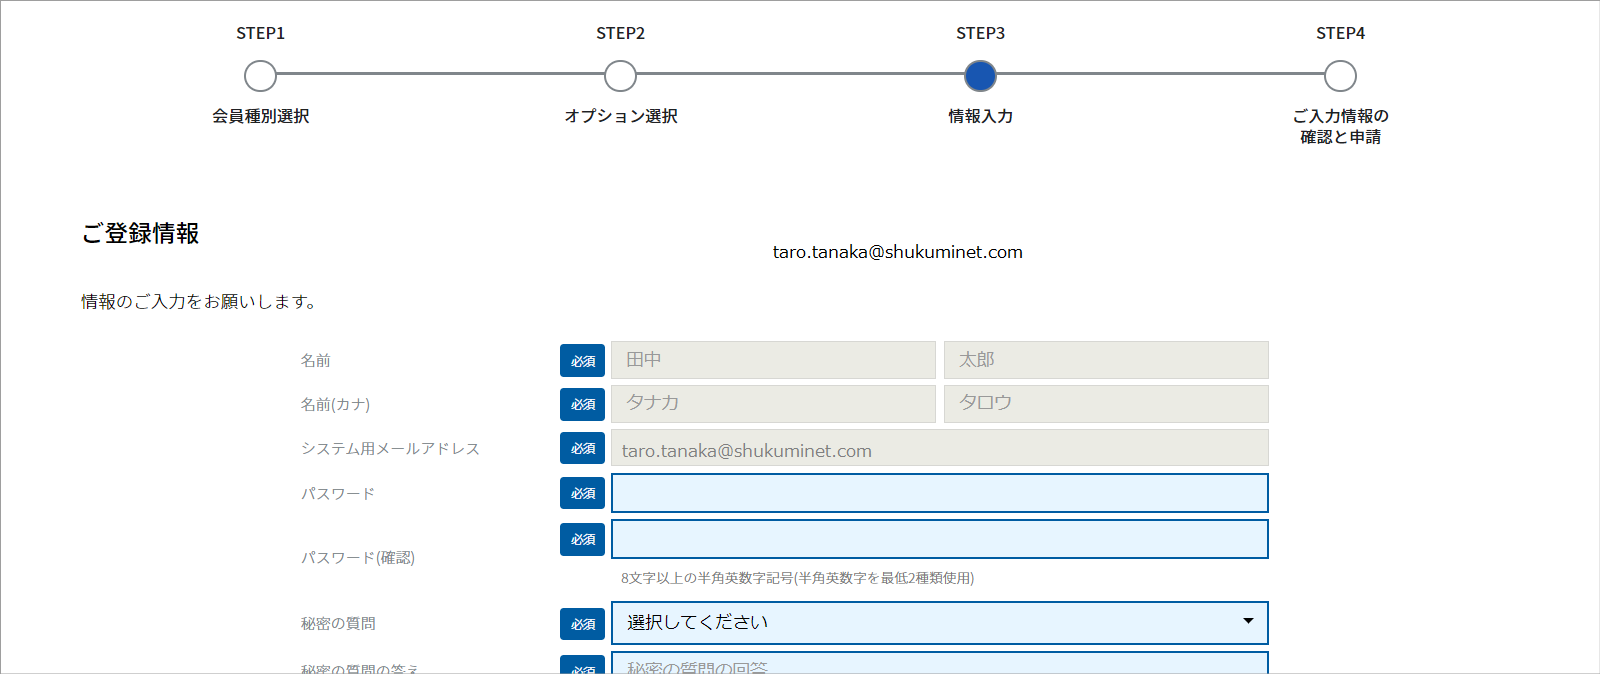Click the last name field showing 田中
Image resolution: width=1600 pixels, height=674 pixels.
773,360
